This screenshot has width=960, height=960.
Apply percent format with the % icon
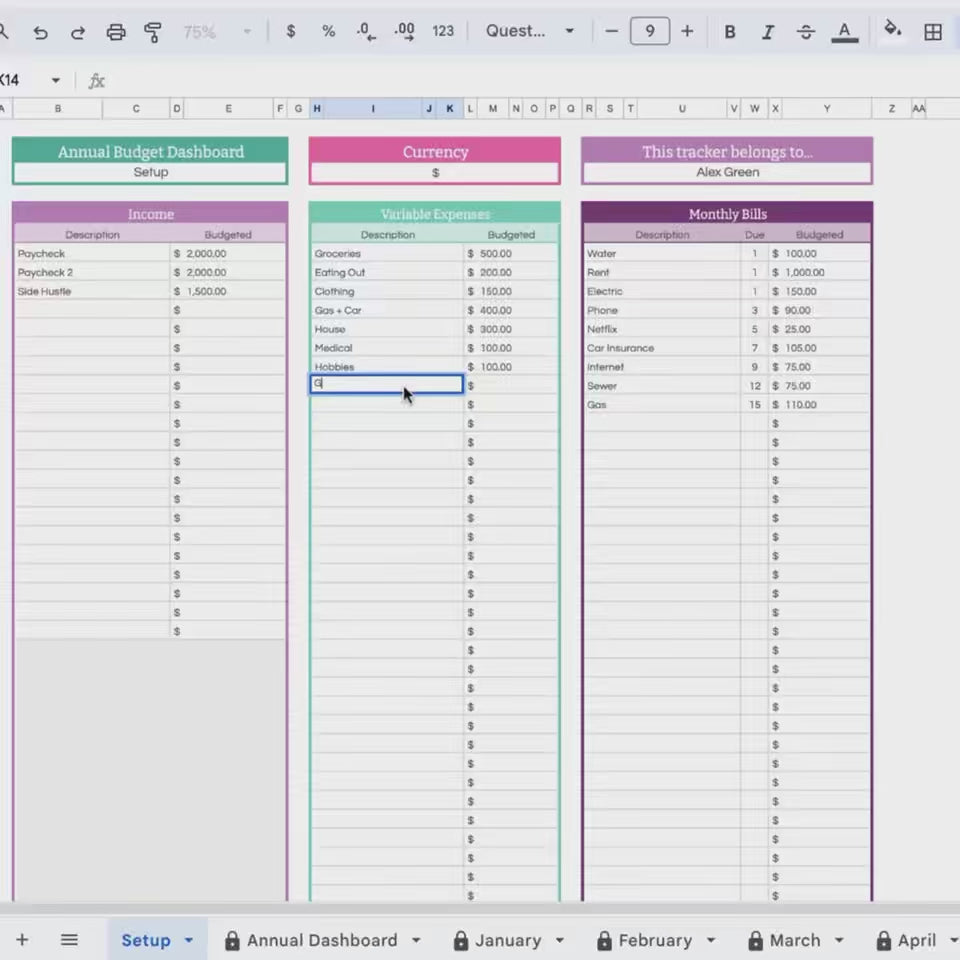[328, 31]
